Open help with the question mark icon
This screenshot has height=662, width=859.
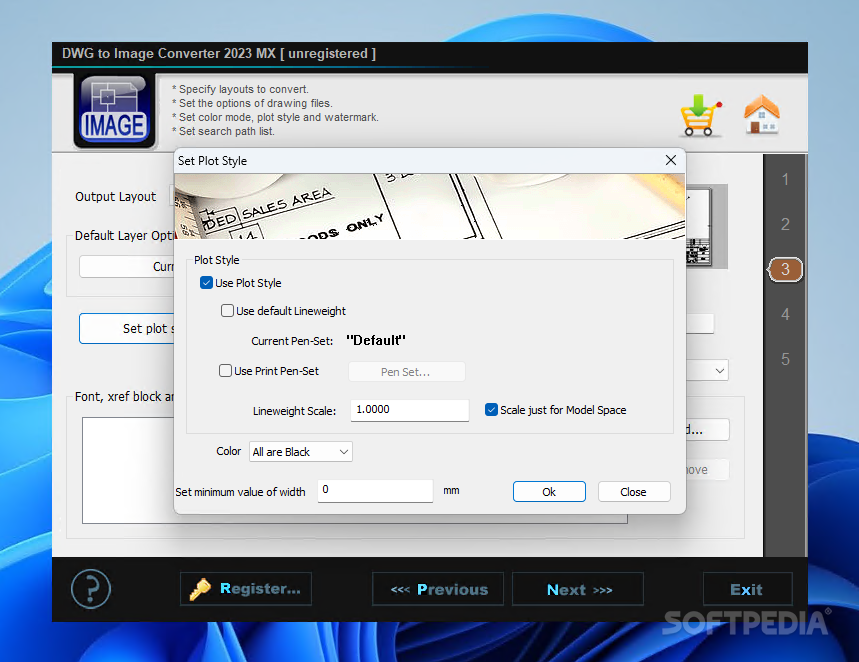pyautogui.click(x=91, y=589)
